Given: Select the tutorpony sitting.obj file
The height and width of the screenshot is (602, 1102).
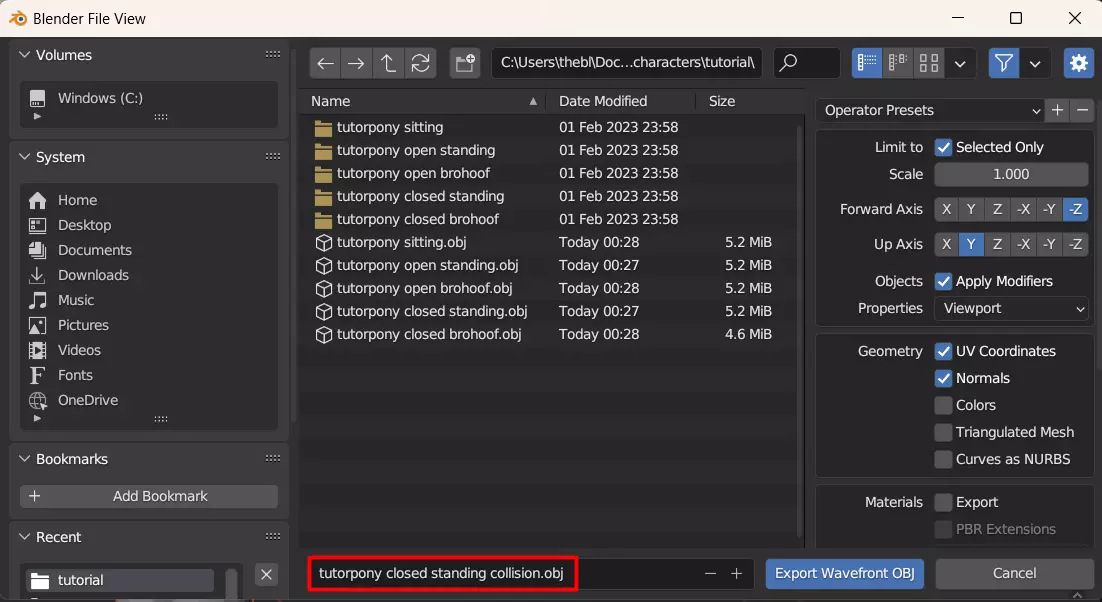Looking at the screenshot, I should click(401, 242).
